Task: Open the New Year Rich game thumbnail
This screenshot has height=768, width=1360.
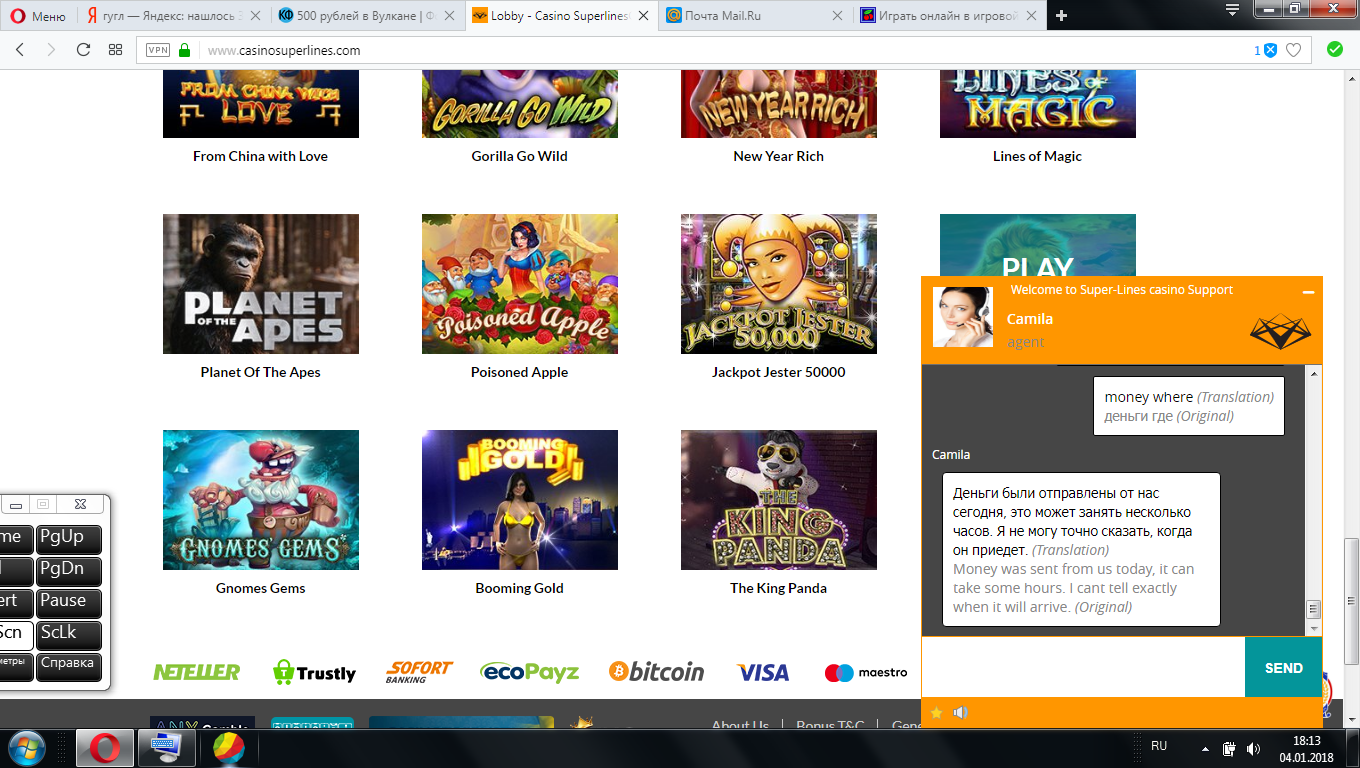Action: 779,104
